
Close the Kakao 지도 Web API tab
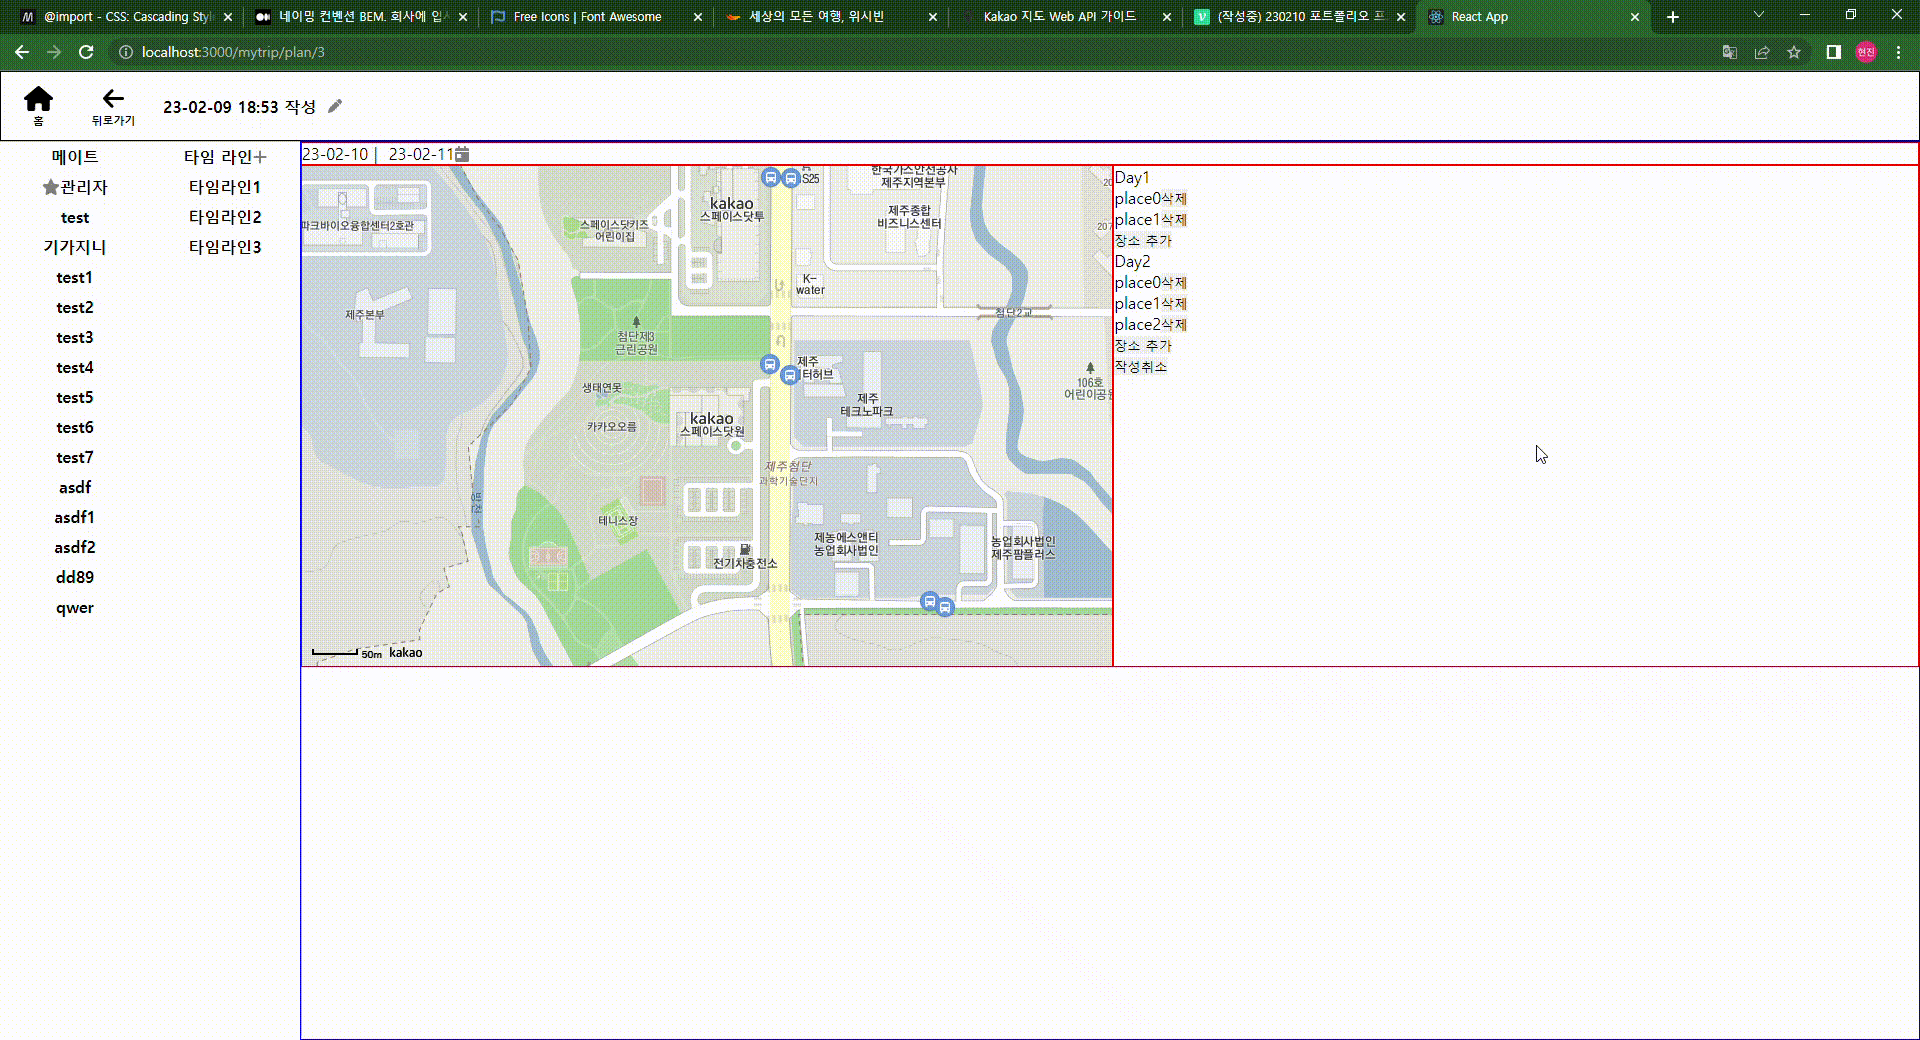tap(1166, 17)
